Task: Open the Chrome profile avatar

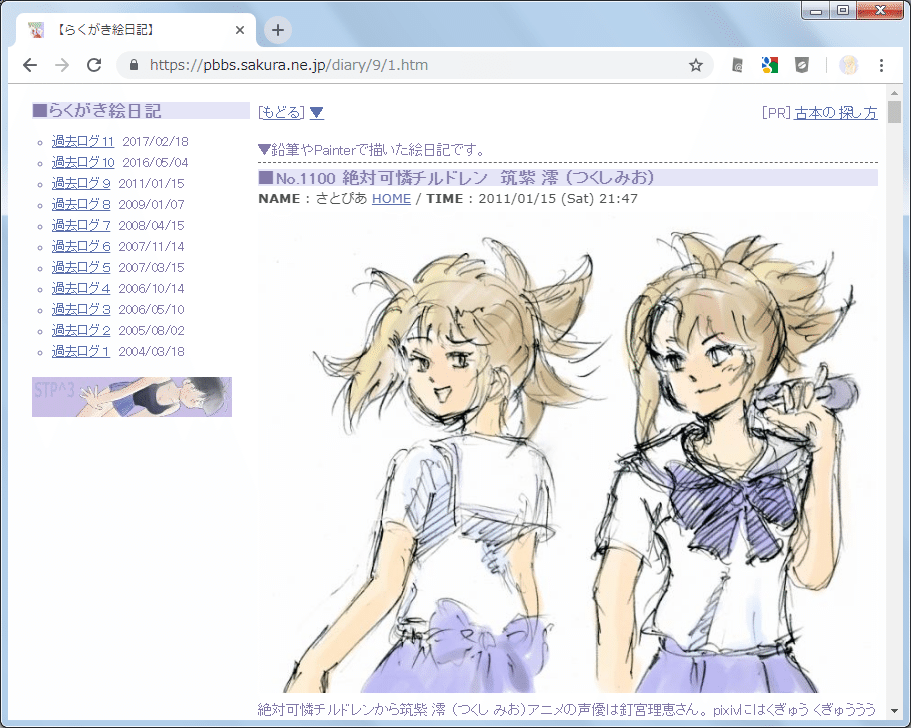Action: pos(848,65)
